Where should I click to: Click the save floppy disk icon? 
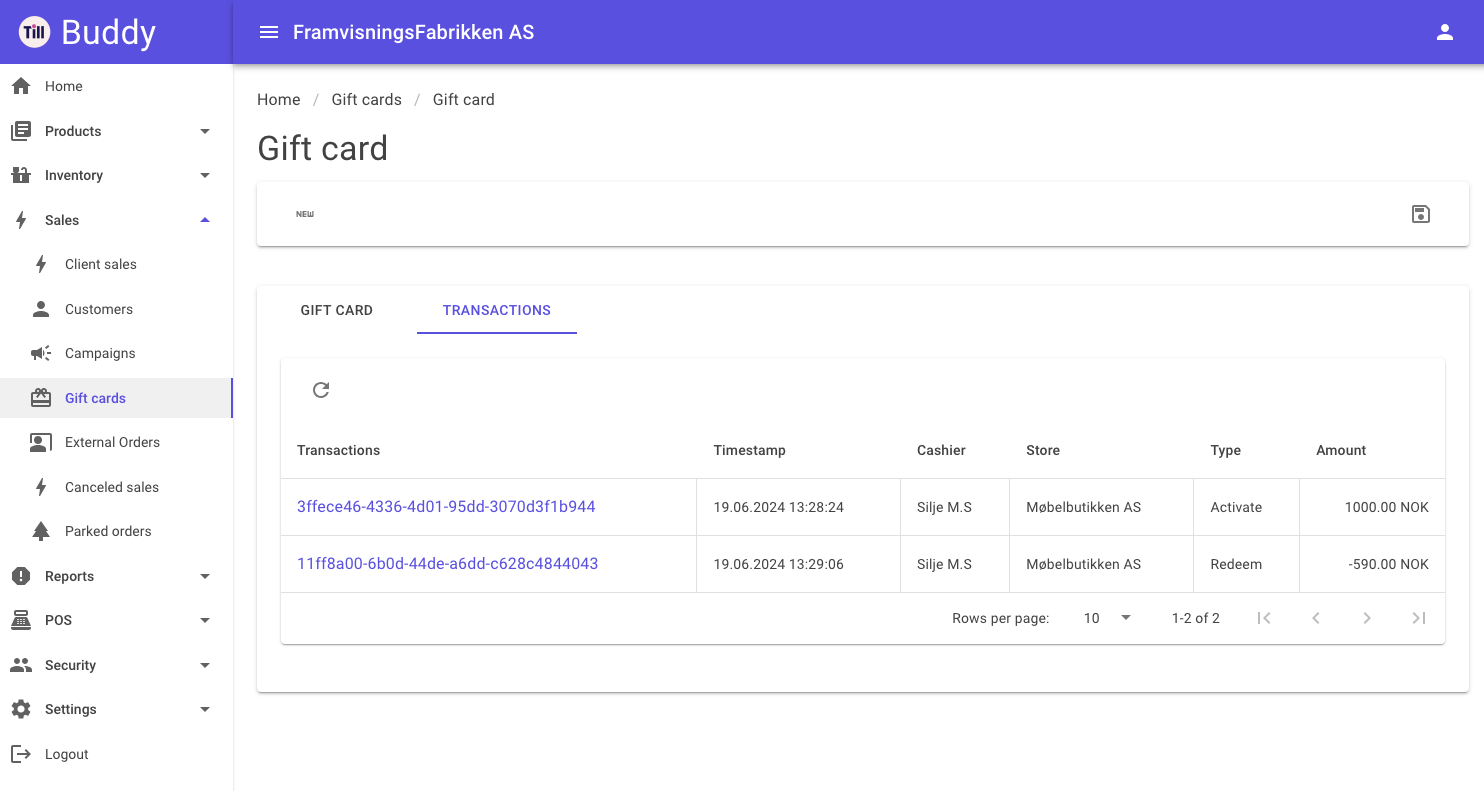1420,214
